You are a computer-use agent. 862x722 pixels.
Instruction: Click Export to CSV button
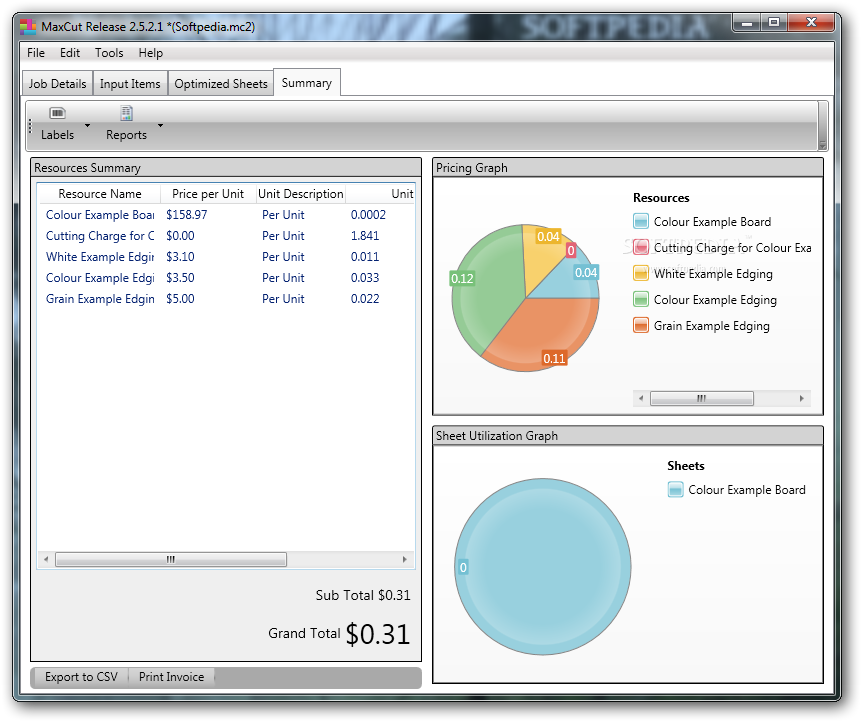click(x=81, y=677)
